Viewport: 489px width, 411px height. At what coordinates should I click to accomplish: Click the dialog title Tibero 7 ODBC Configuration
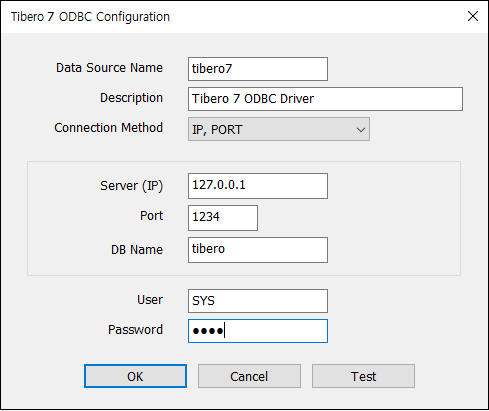click(x=90, y=17)
